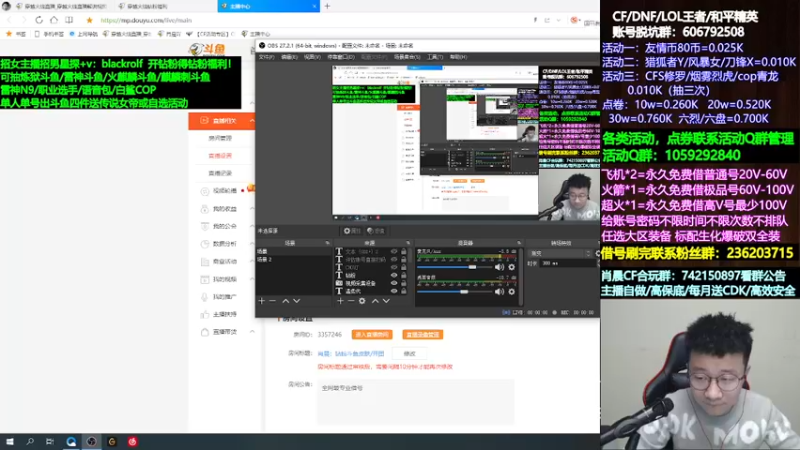Open the browser icon on the taskbar

point(71,442)
